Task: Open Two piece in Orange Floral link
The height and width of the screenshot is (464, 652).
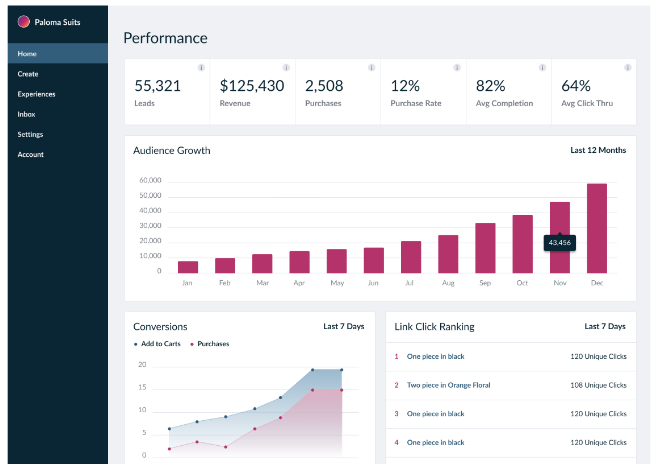Action: pos(448,385)
